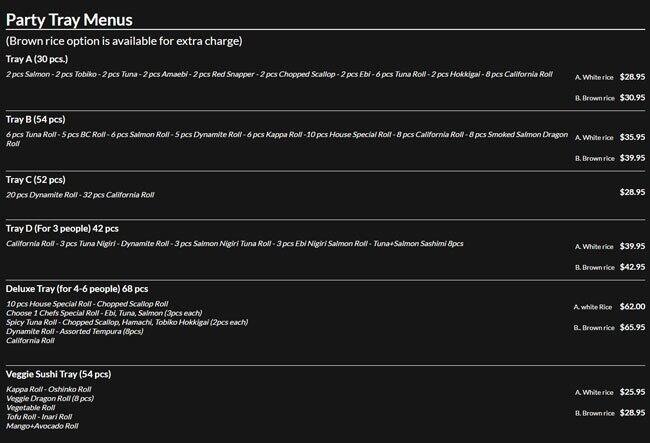
Task: Pick Tray B brown rice at $39.95
Action: 632,158
